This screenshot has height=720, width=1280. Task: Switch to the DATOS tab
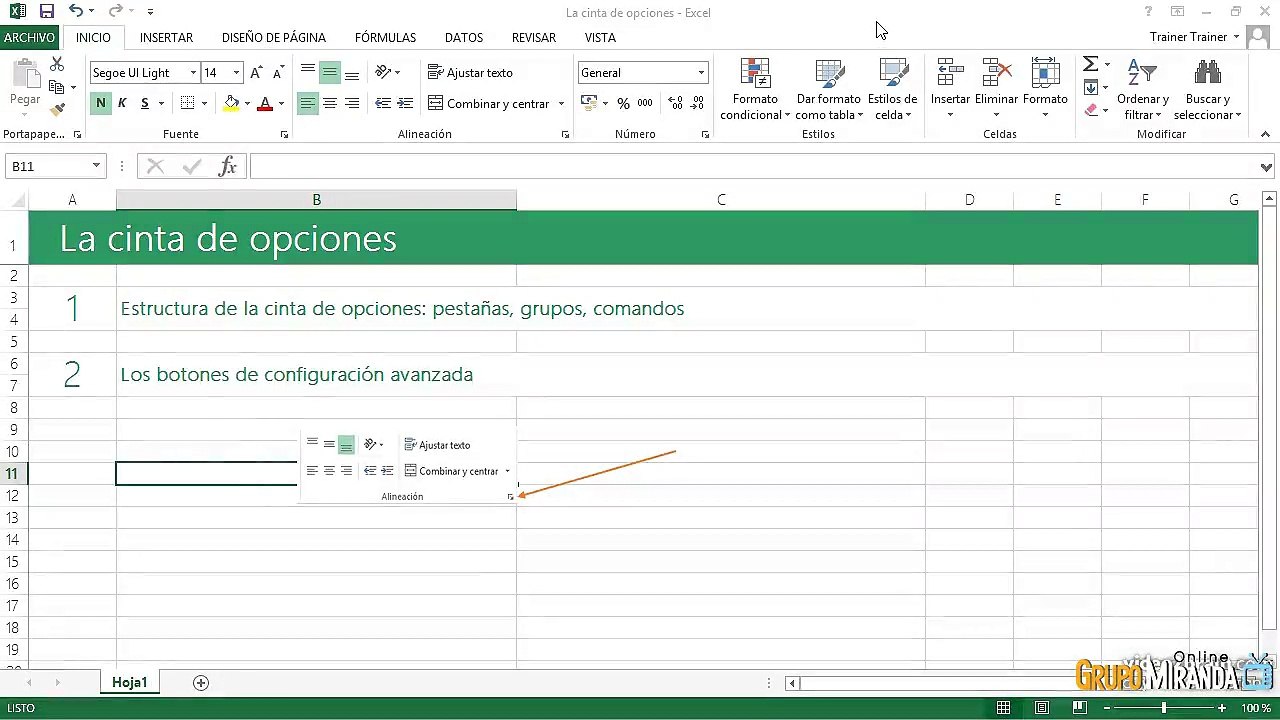tap(464, 37)
